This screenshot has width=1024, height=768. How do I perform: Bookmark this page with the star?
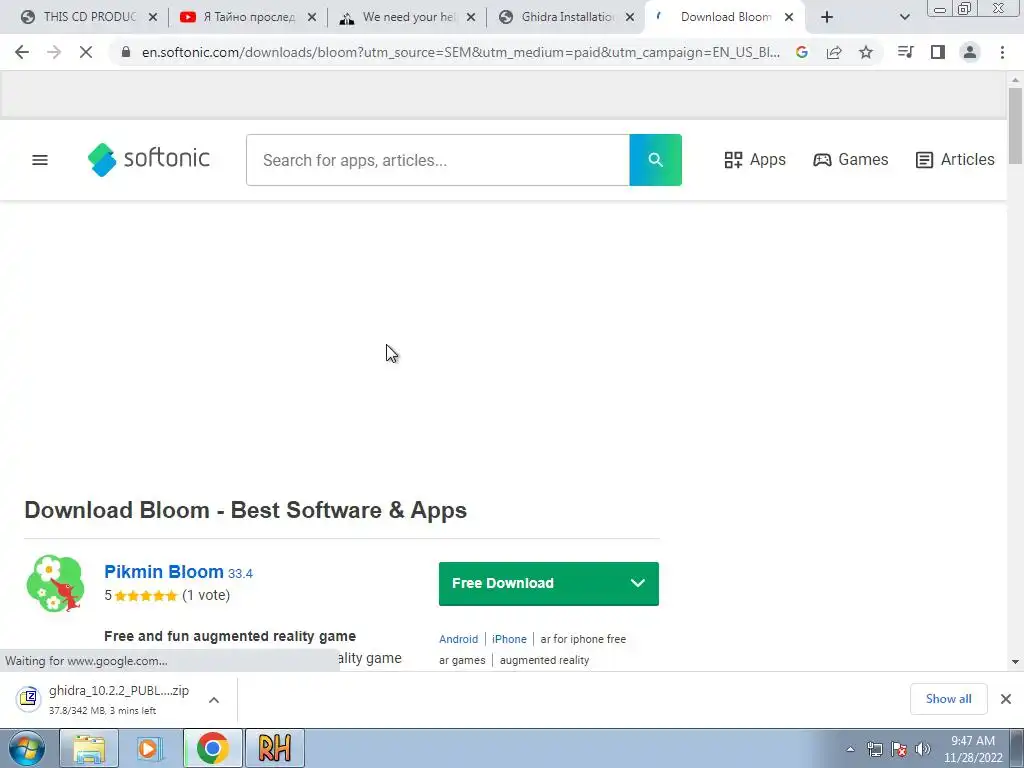pos(866,52)
